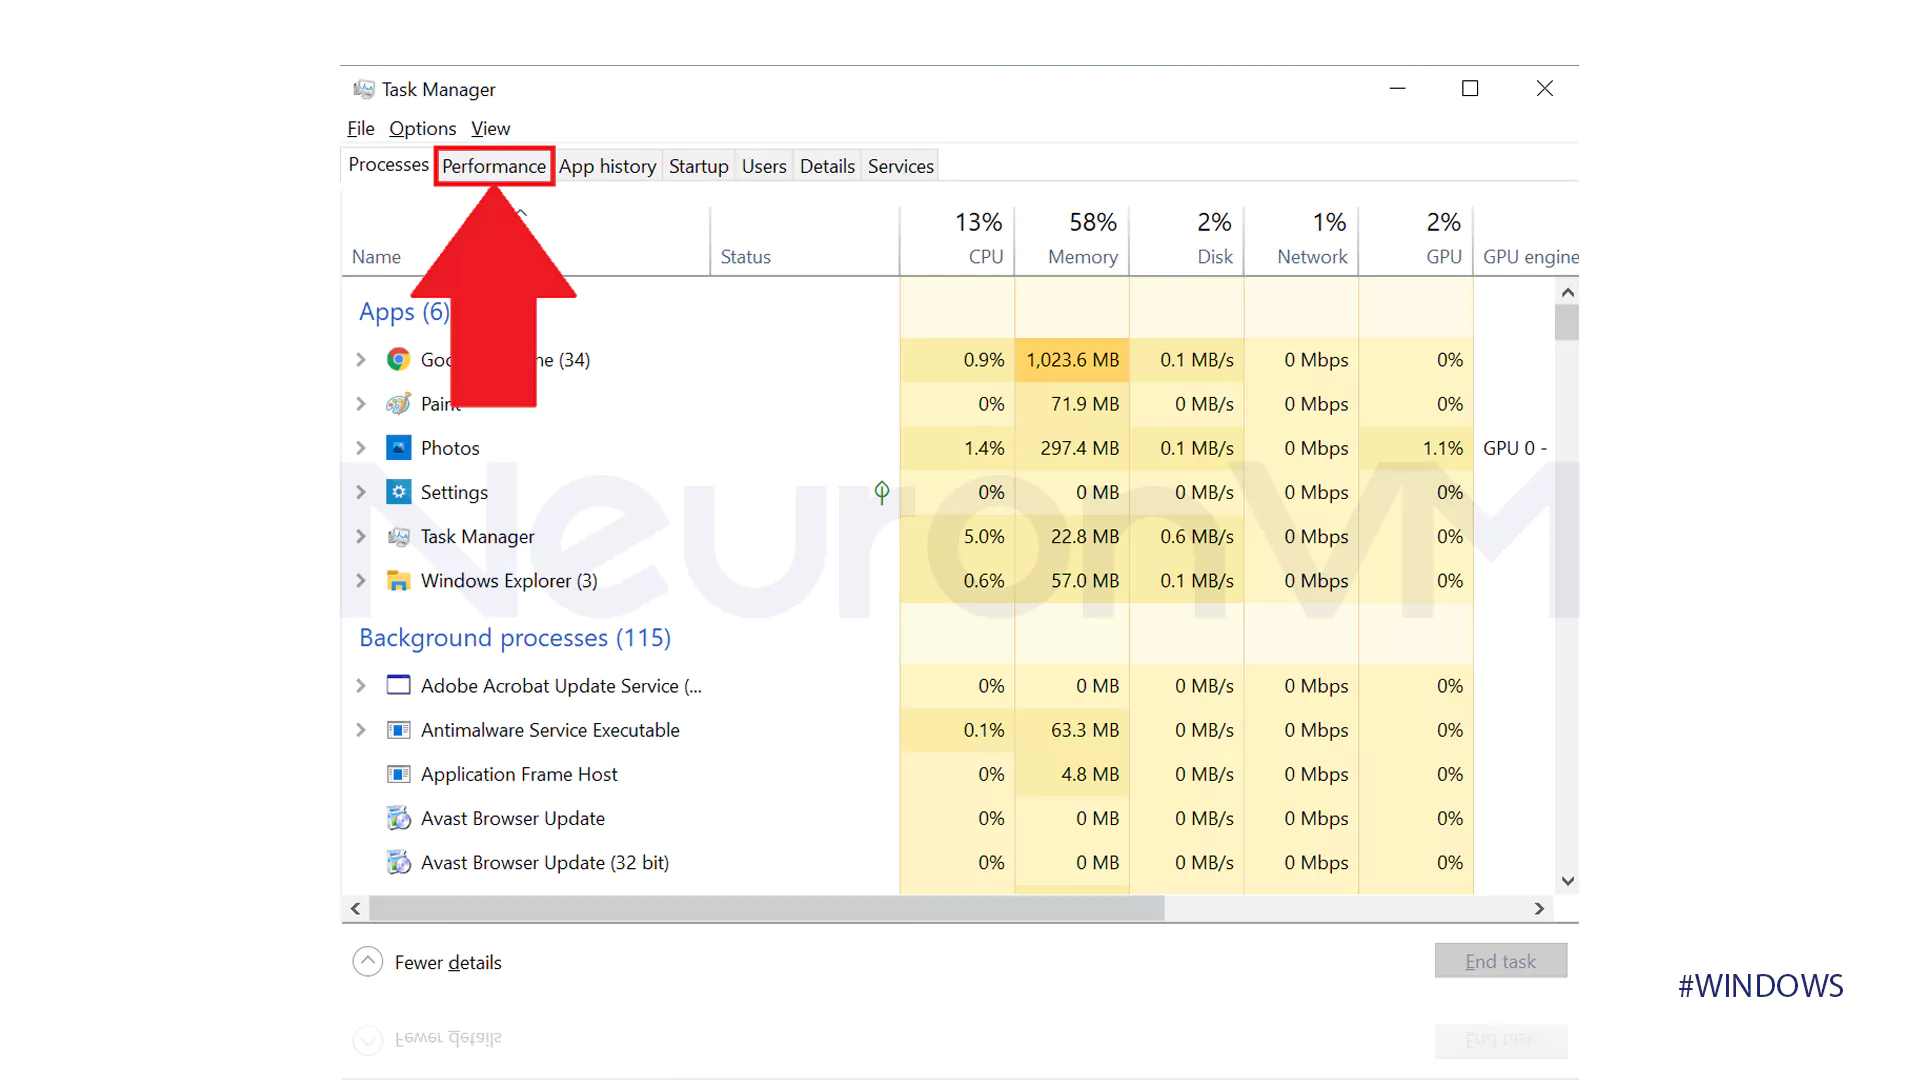
Task: Click the 1.1% GPU value for Photos
Action: point(1443,448)
